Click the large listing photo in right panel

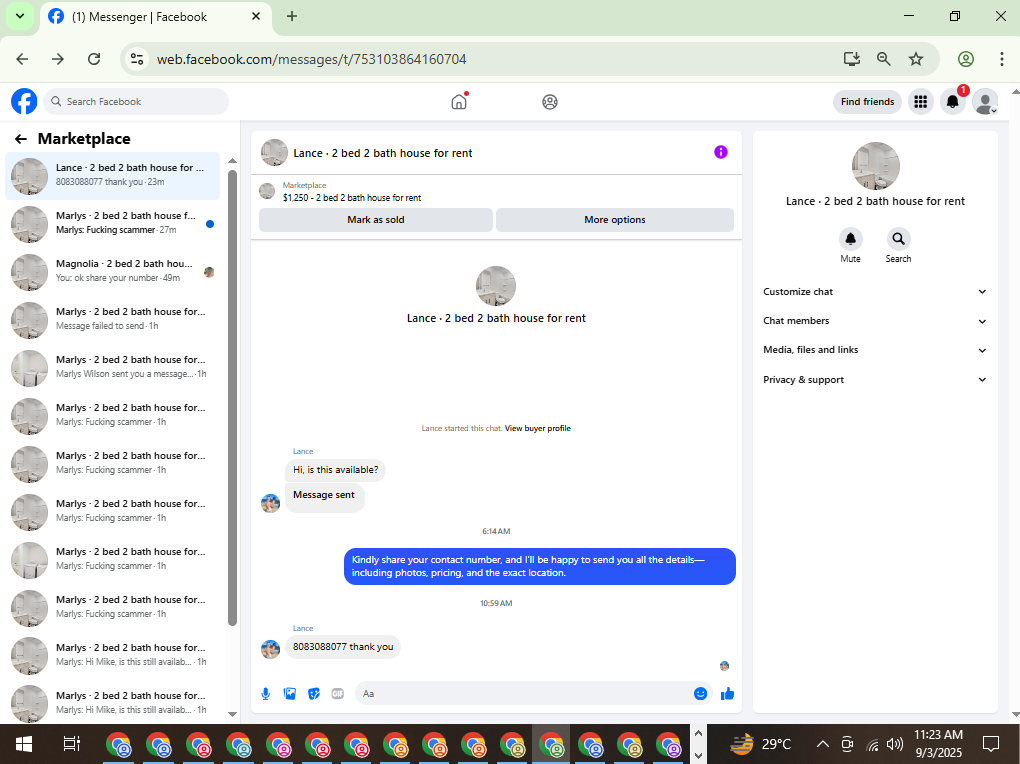876,167
